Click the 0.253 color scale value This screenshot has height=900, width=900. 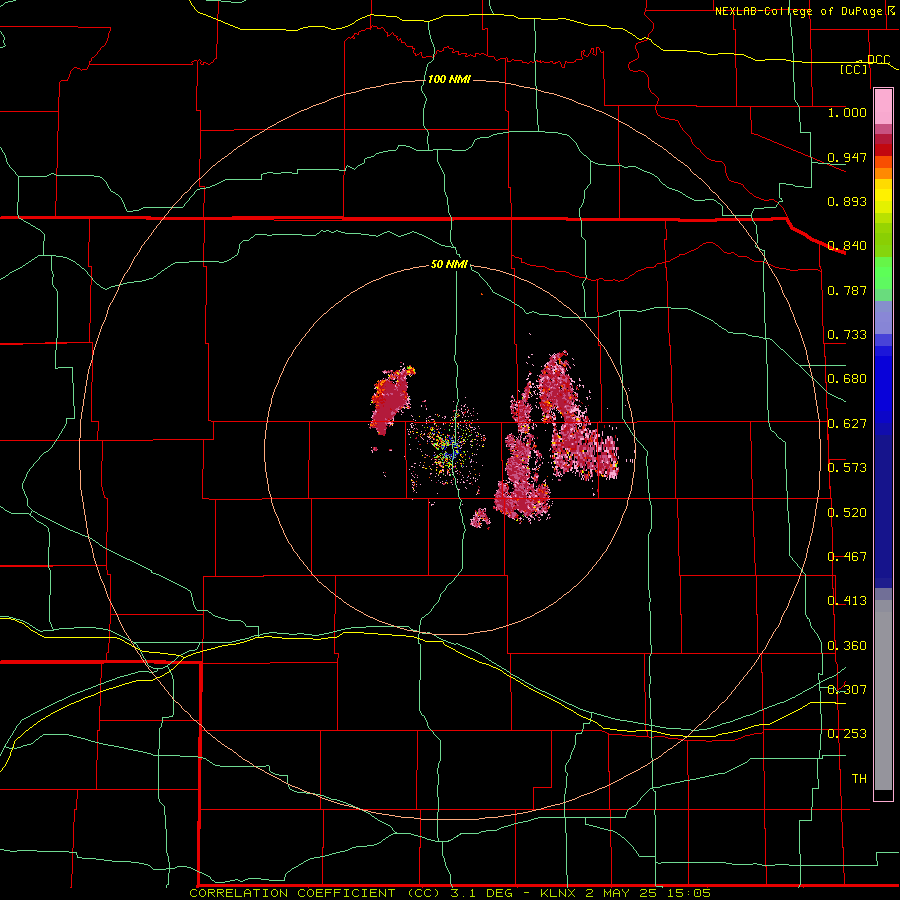click(x=847, y=734)
